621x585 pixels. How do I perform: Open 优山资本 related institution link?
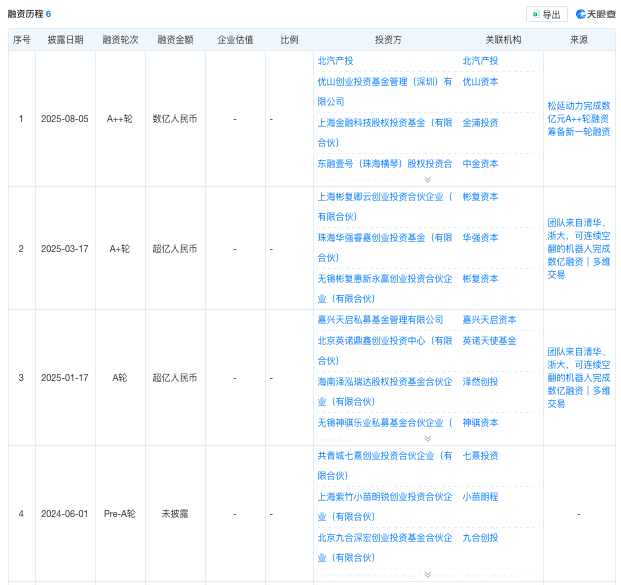(x=480, y=82)
